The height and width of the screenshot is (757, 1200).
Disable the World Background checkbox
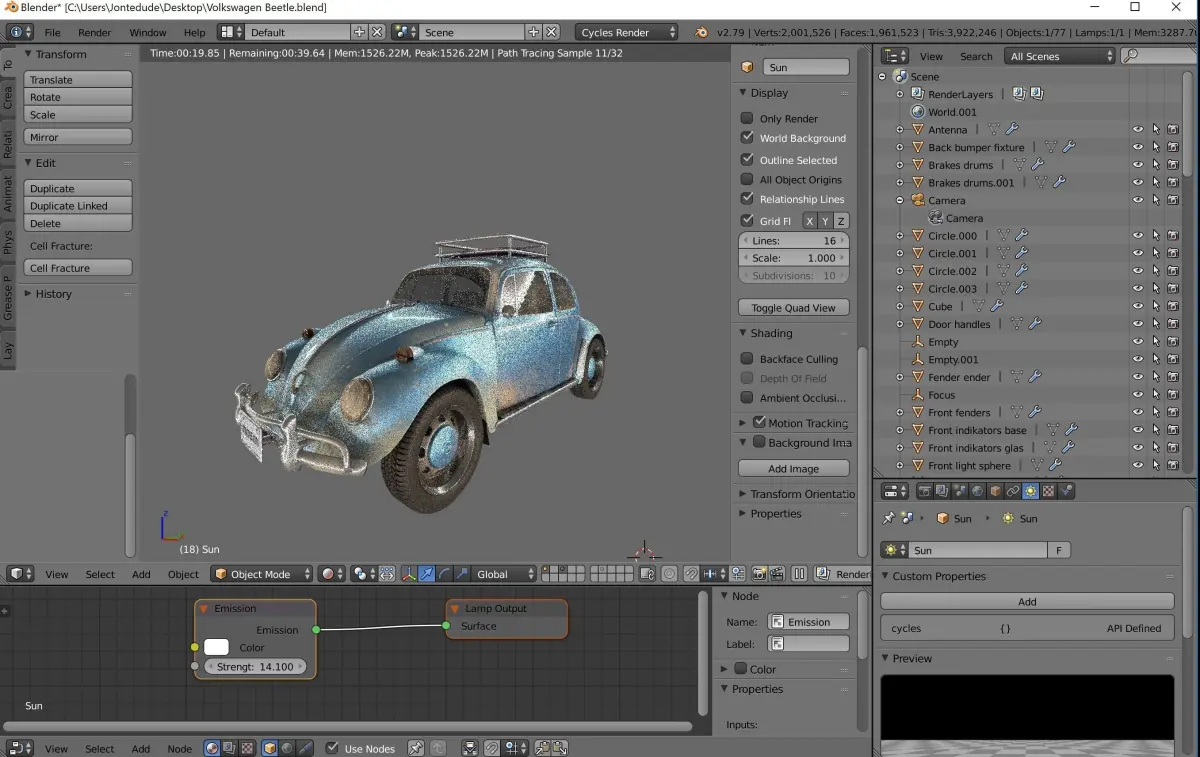(x=747, y=138)
